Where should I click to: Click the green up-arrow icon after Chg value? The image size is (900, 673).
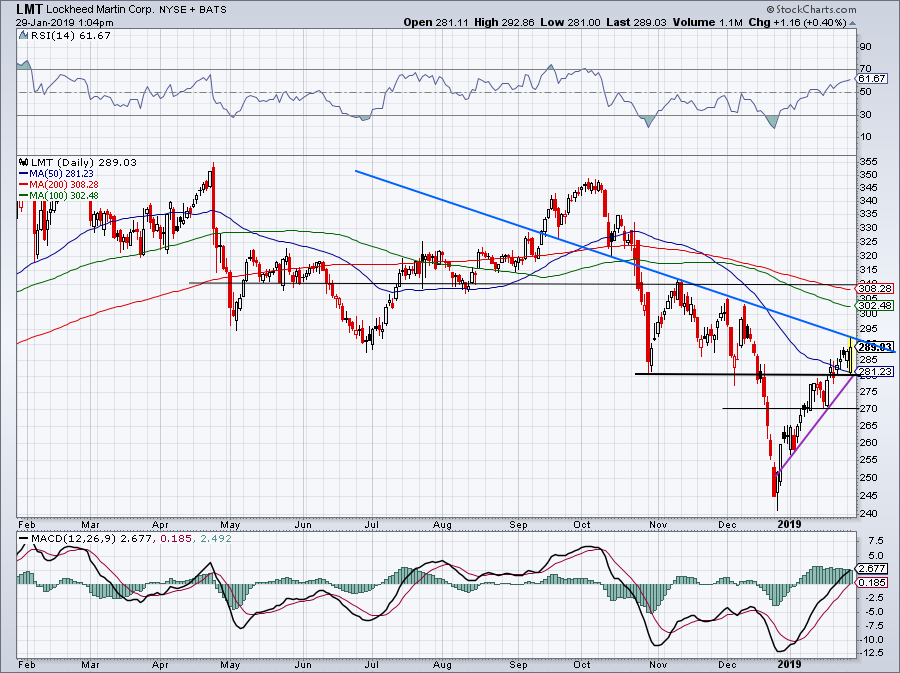click(852, 23)
